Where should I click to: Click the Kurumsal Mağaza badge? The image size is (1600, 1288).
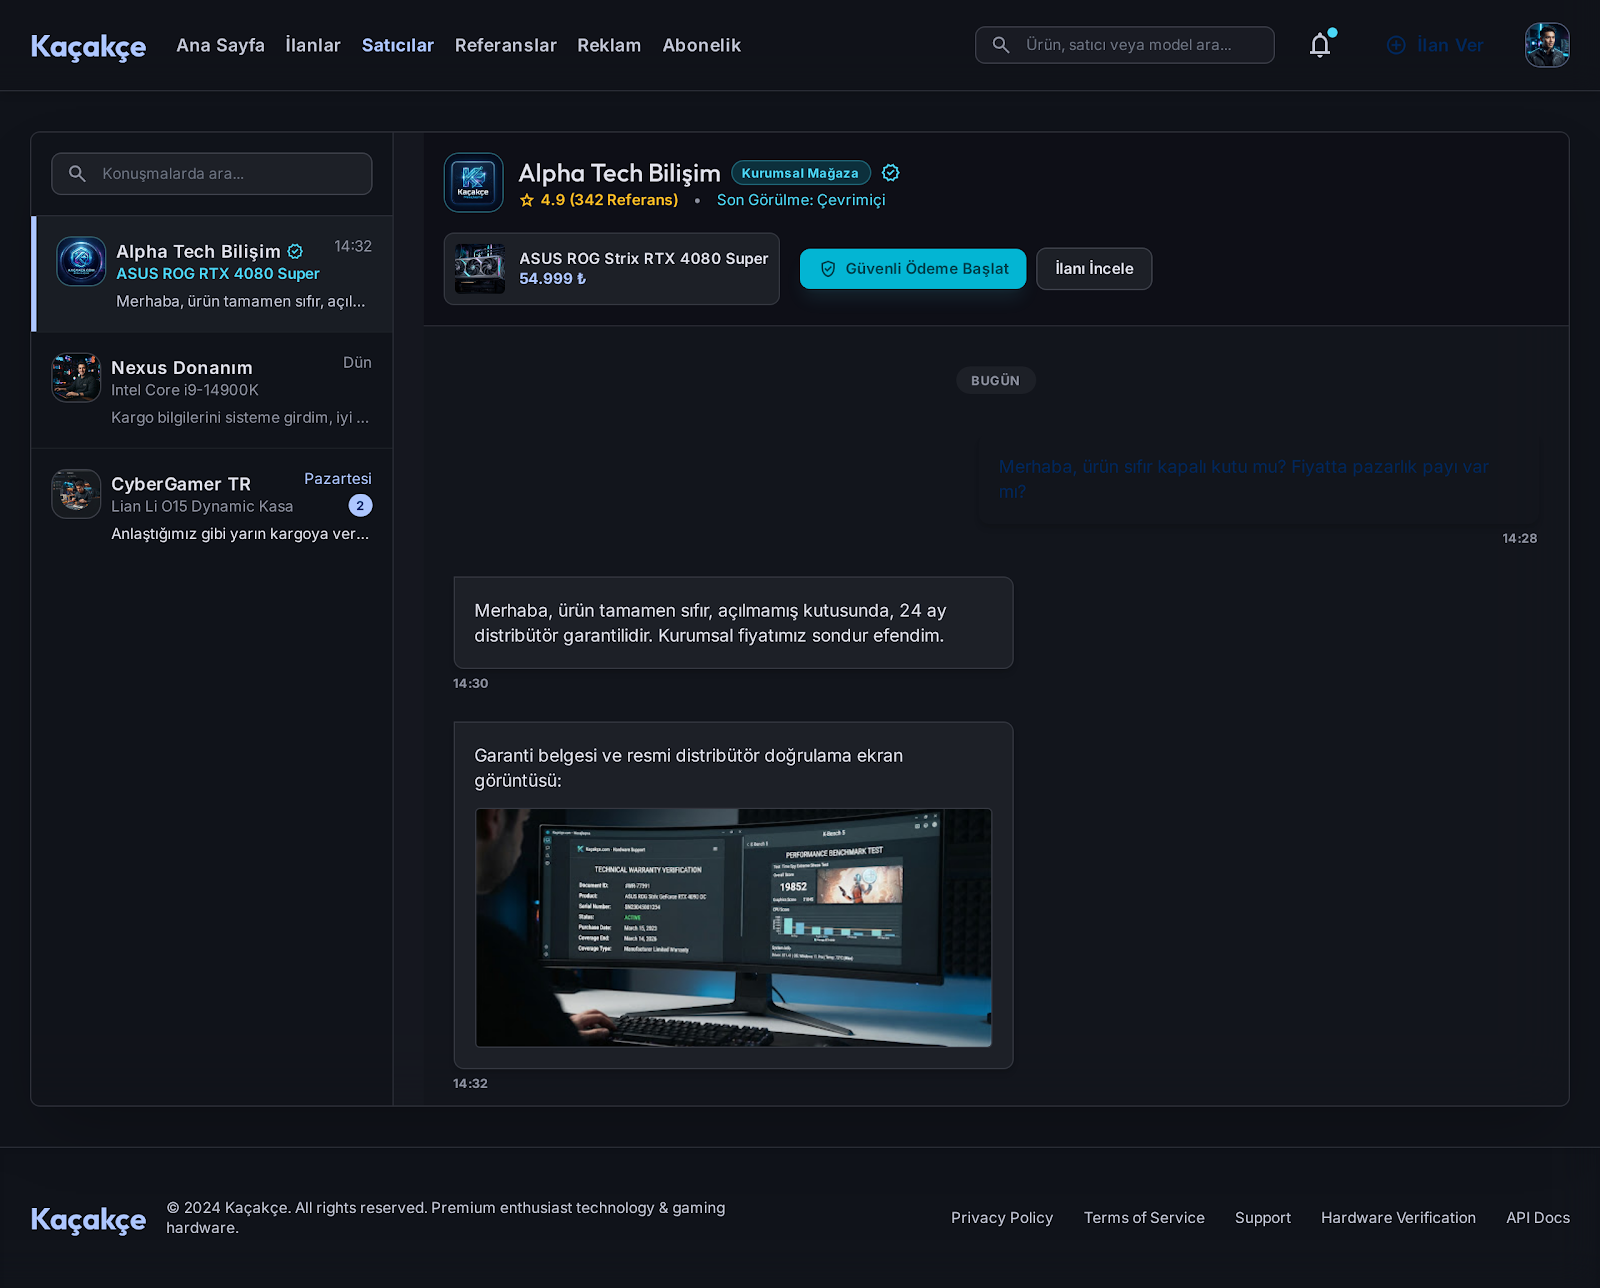point(800,173)
